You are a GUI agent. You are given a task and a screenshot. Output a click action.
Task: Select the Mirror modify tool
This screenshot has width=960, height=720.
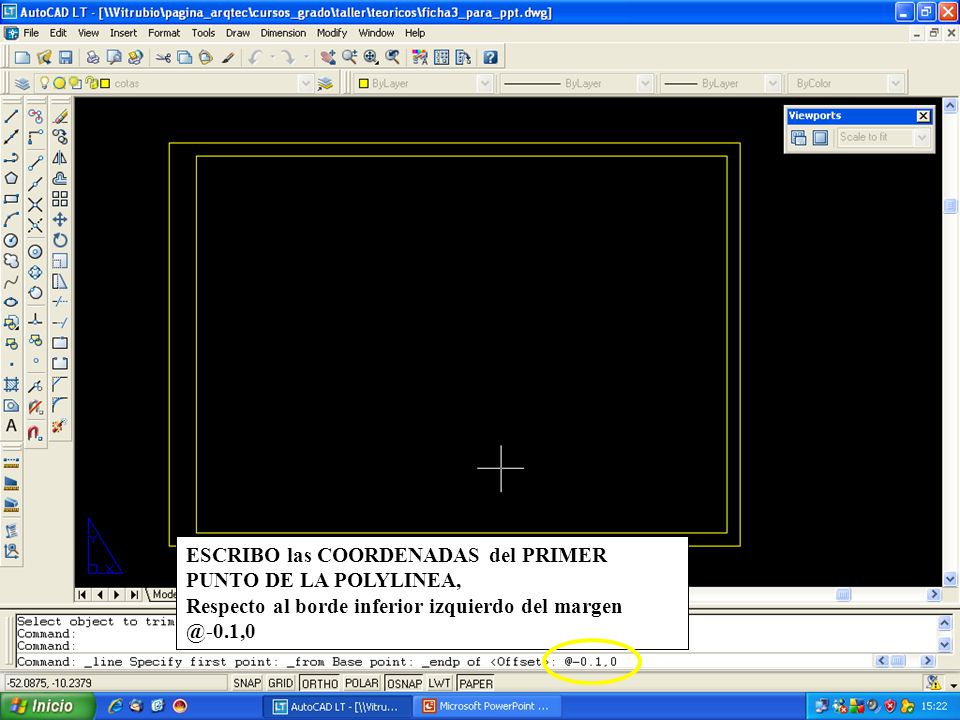pyautogui.click(x=60, y=157)
